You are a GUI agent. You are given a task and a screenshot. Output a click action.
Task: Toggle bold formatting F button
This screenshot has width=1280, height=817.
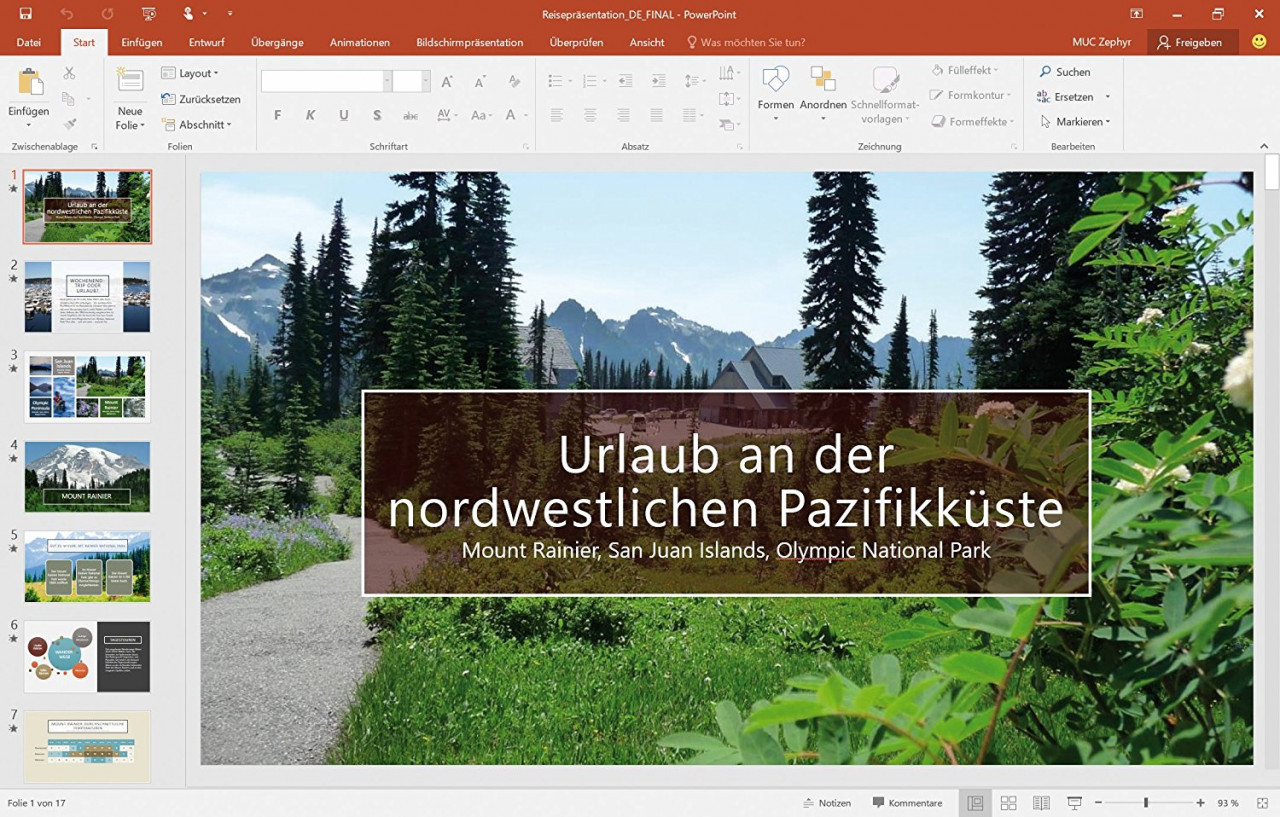tap(277, 115)
